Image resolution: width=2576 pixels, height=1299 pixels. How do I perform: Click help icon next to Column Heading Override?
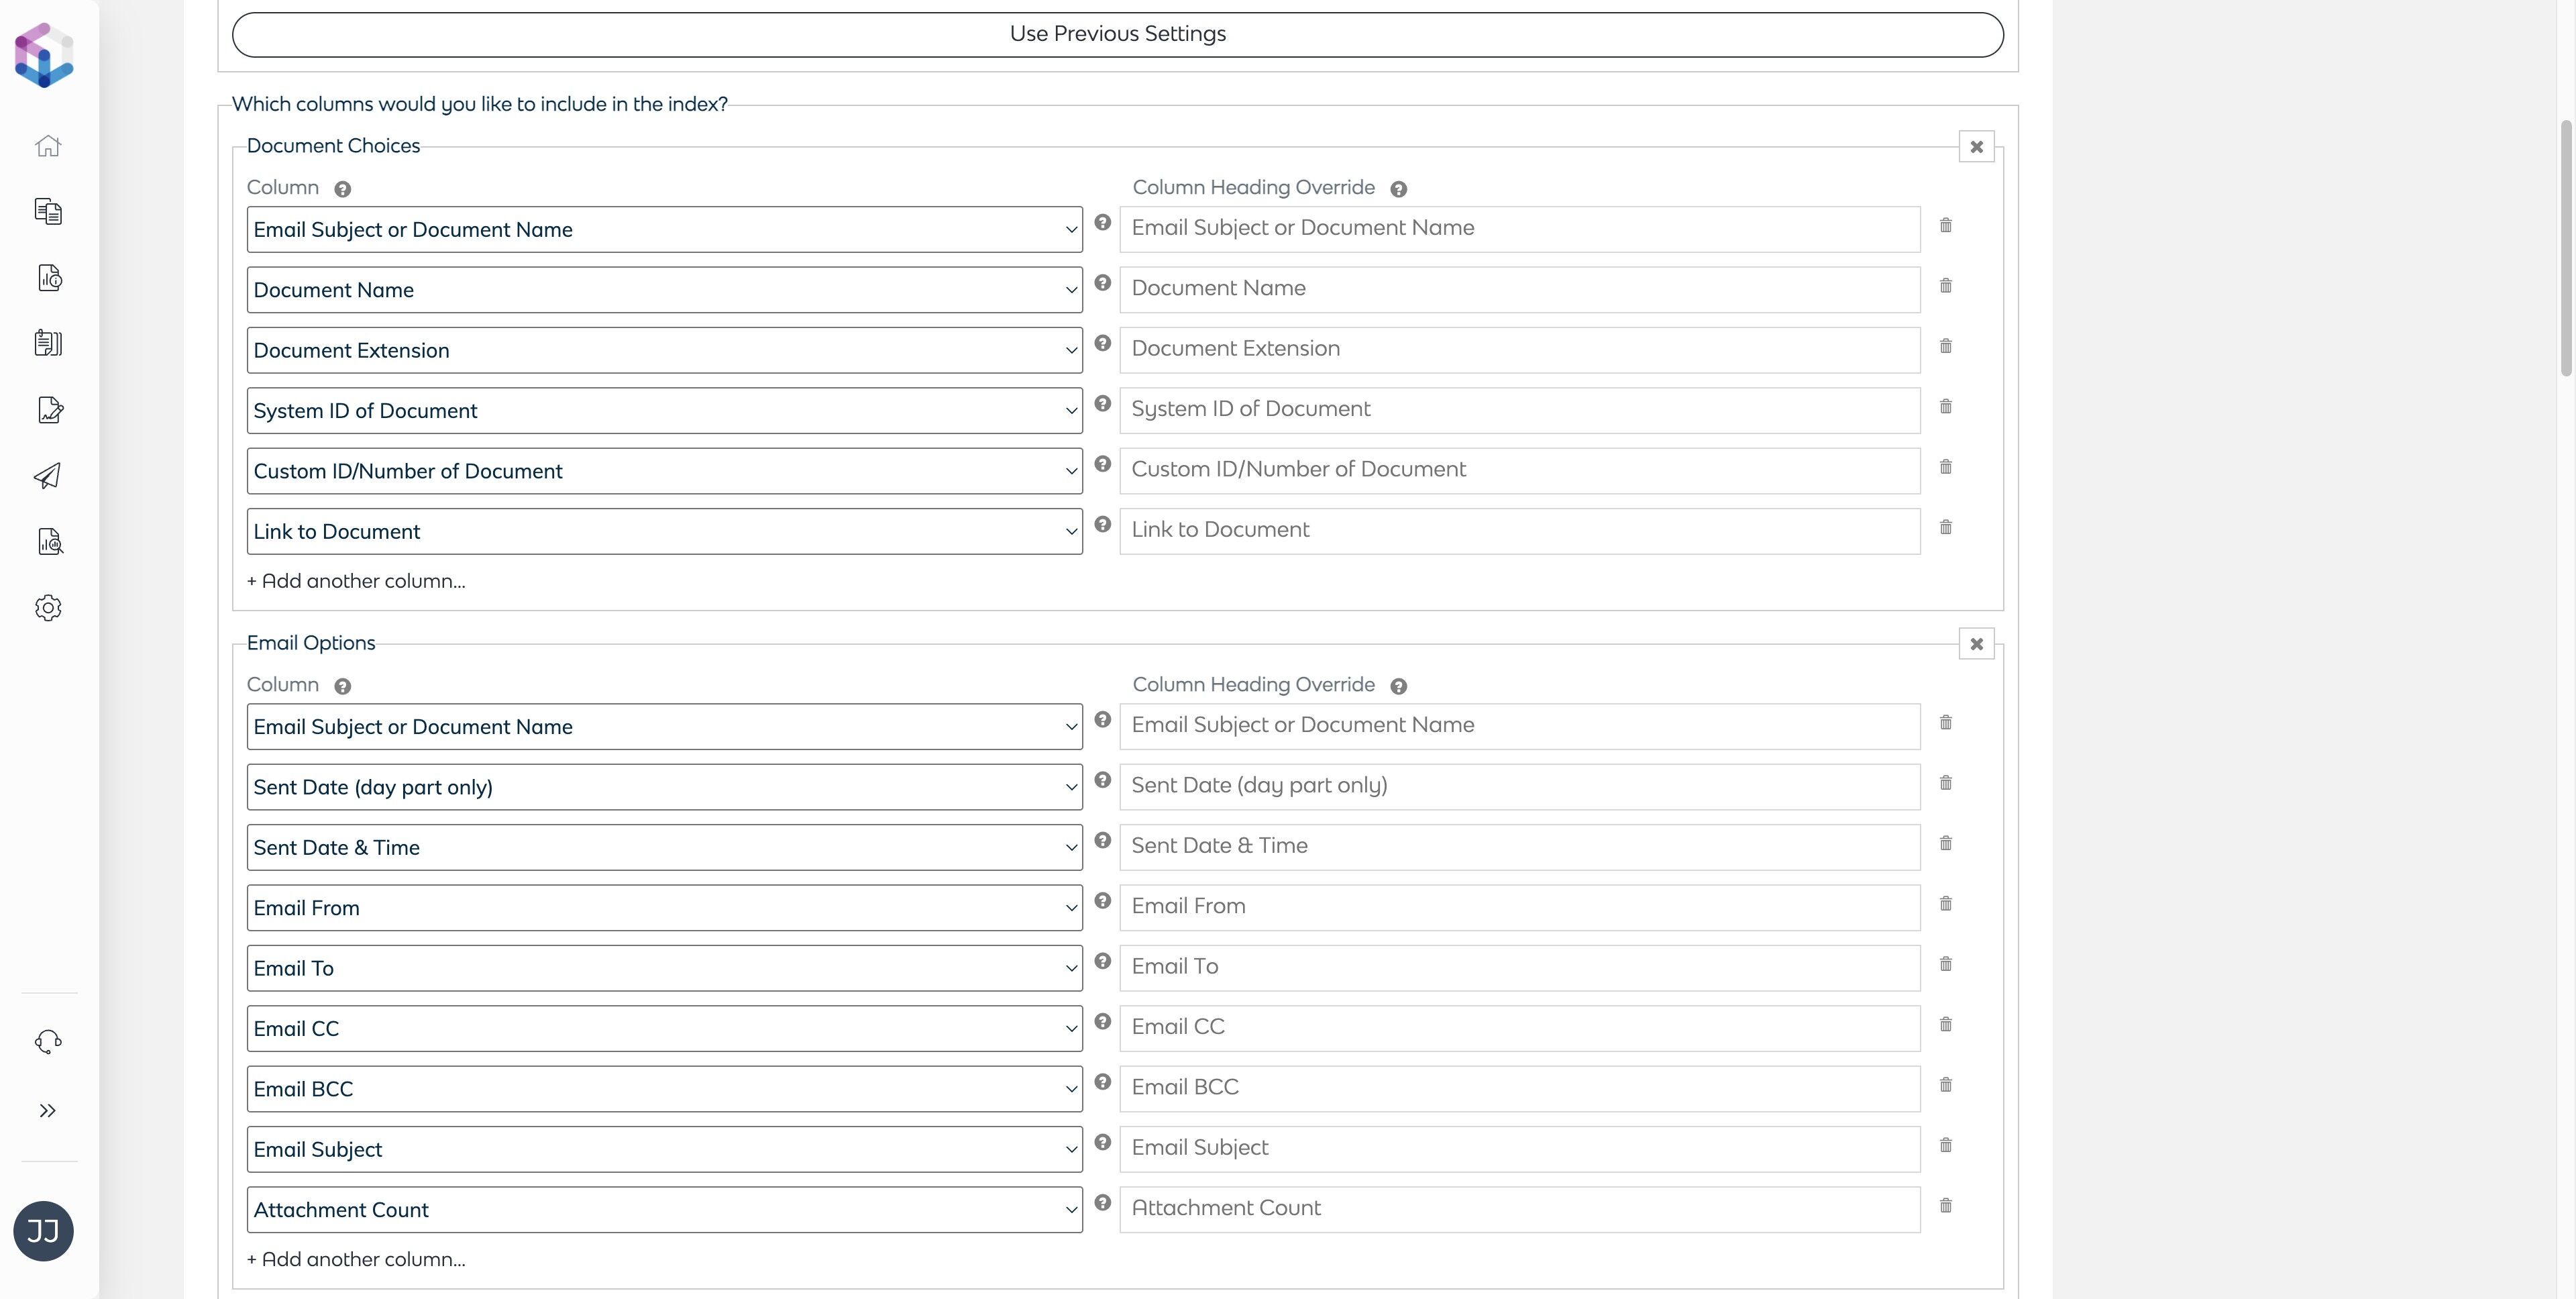coord(1398,189)
